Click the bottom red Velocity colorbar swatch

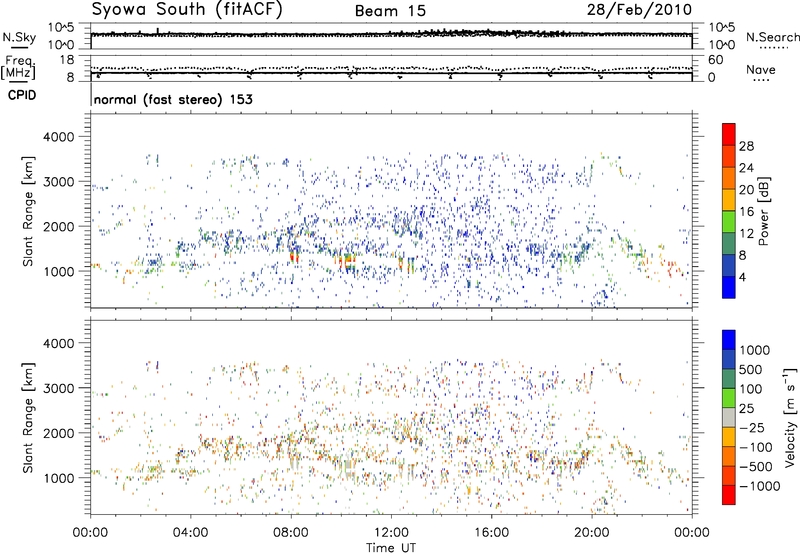click(729, 495)
